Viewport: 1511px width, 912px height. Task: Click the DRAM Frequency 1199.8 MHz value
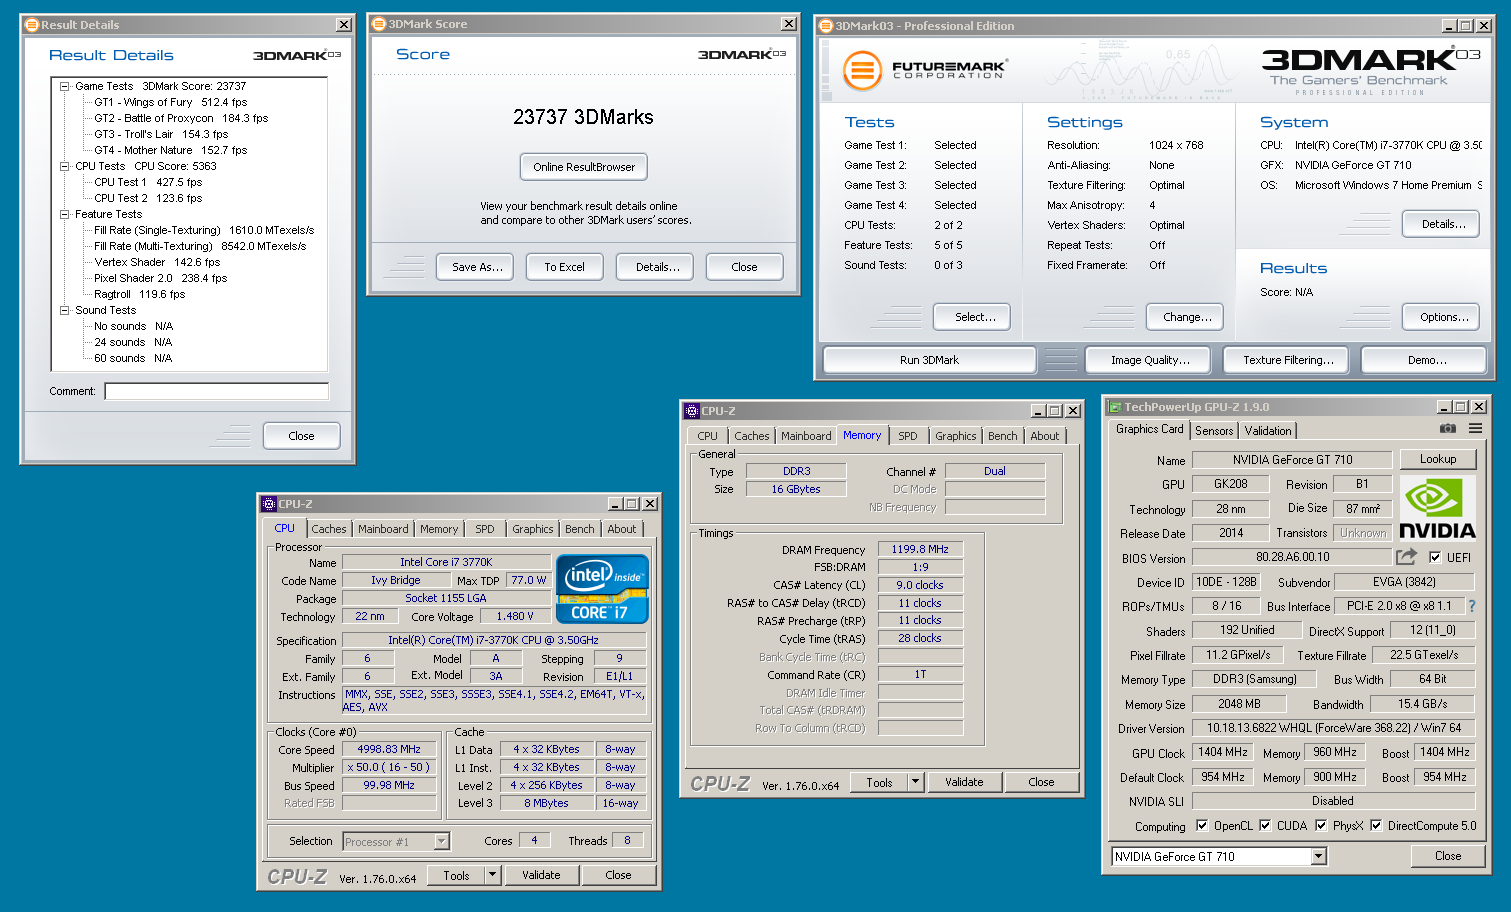point(920,549)
